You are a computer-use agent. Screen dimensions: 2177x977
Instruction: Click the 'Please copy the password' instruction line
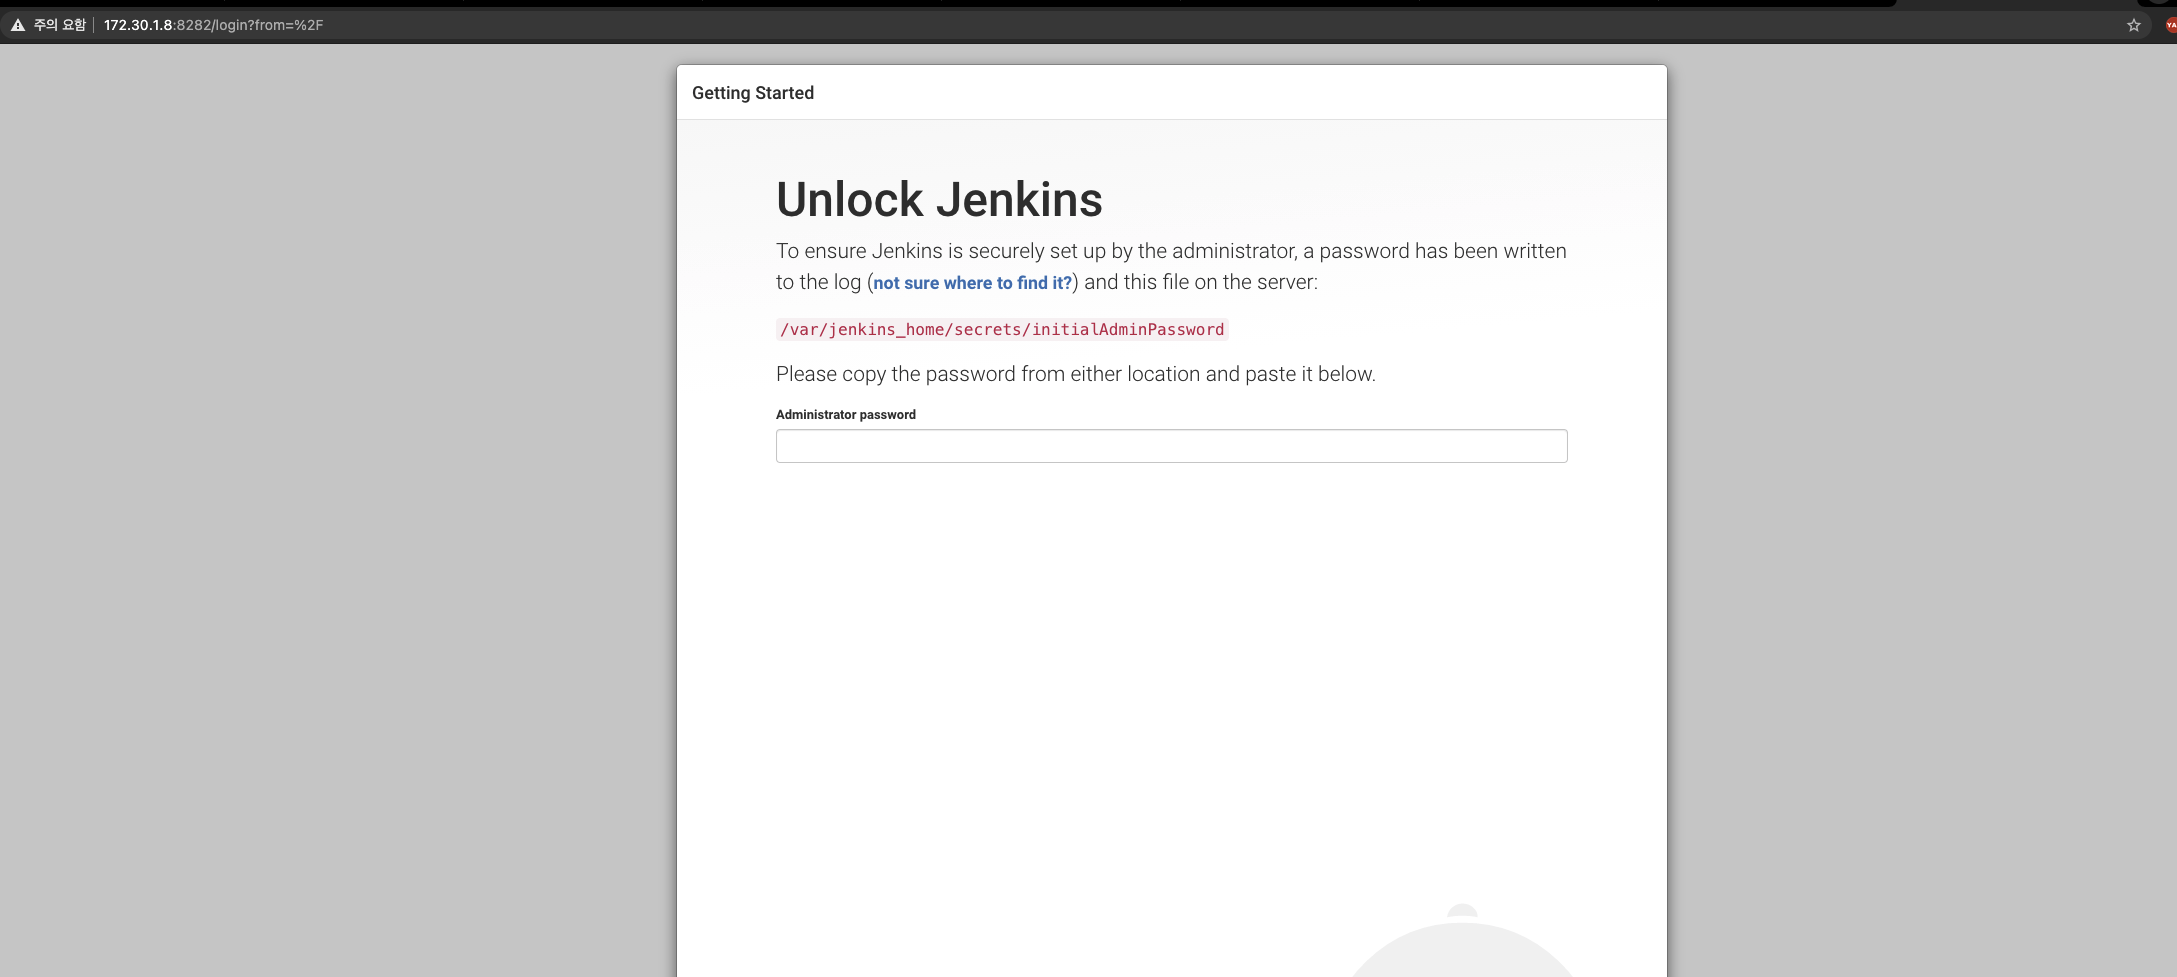click(1075, 373)
